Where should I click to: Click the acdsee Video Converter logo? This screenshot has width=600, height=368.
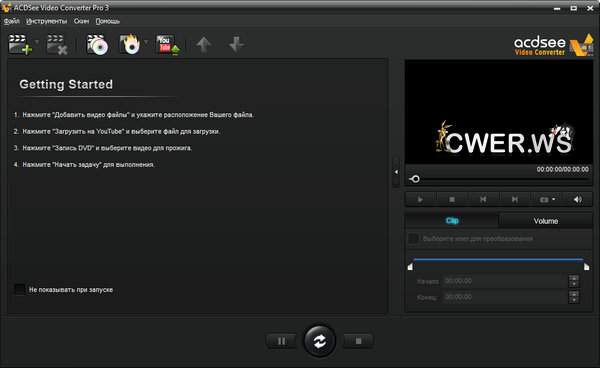pyautogui.click(x=553, y=45)
